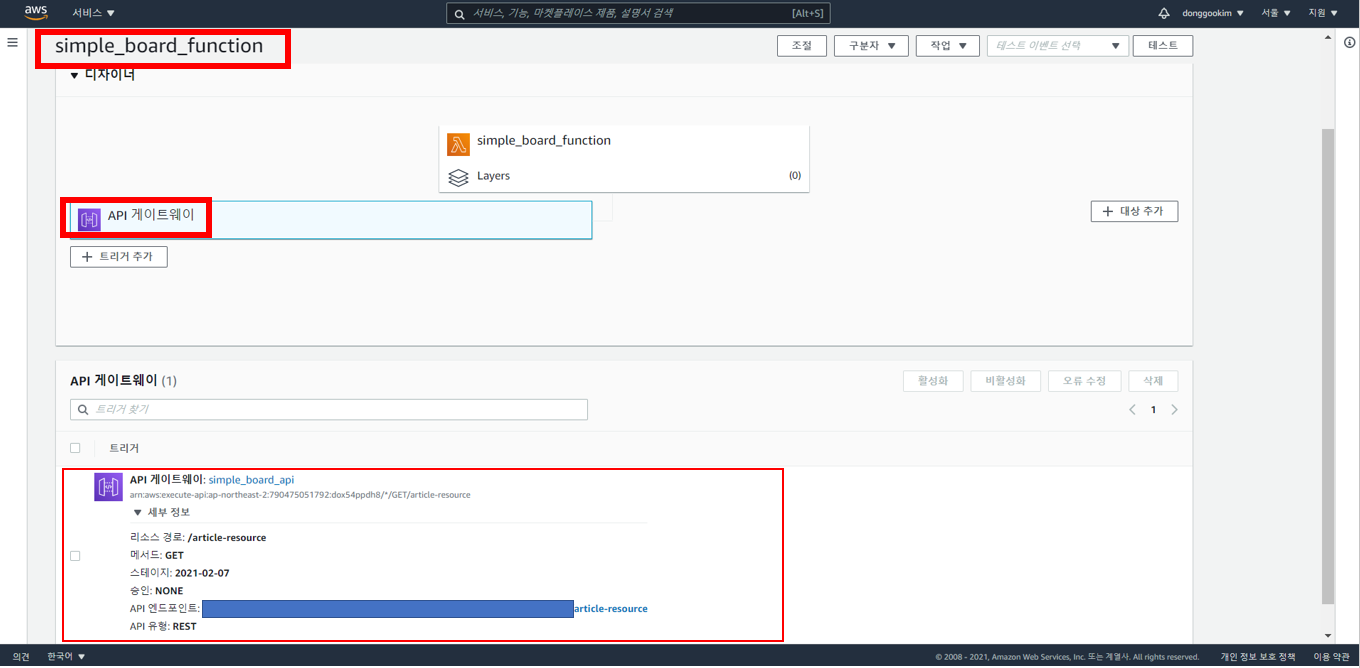Click API Gateway icon beside simple_board_api
1360x668 pixels.
point(108,487)
